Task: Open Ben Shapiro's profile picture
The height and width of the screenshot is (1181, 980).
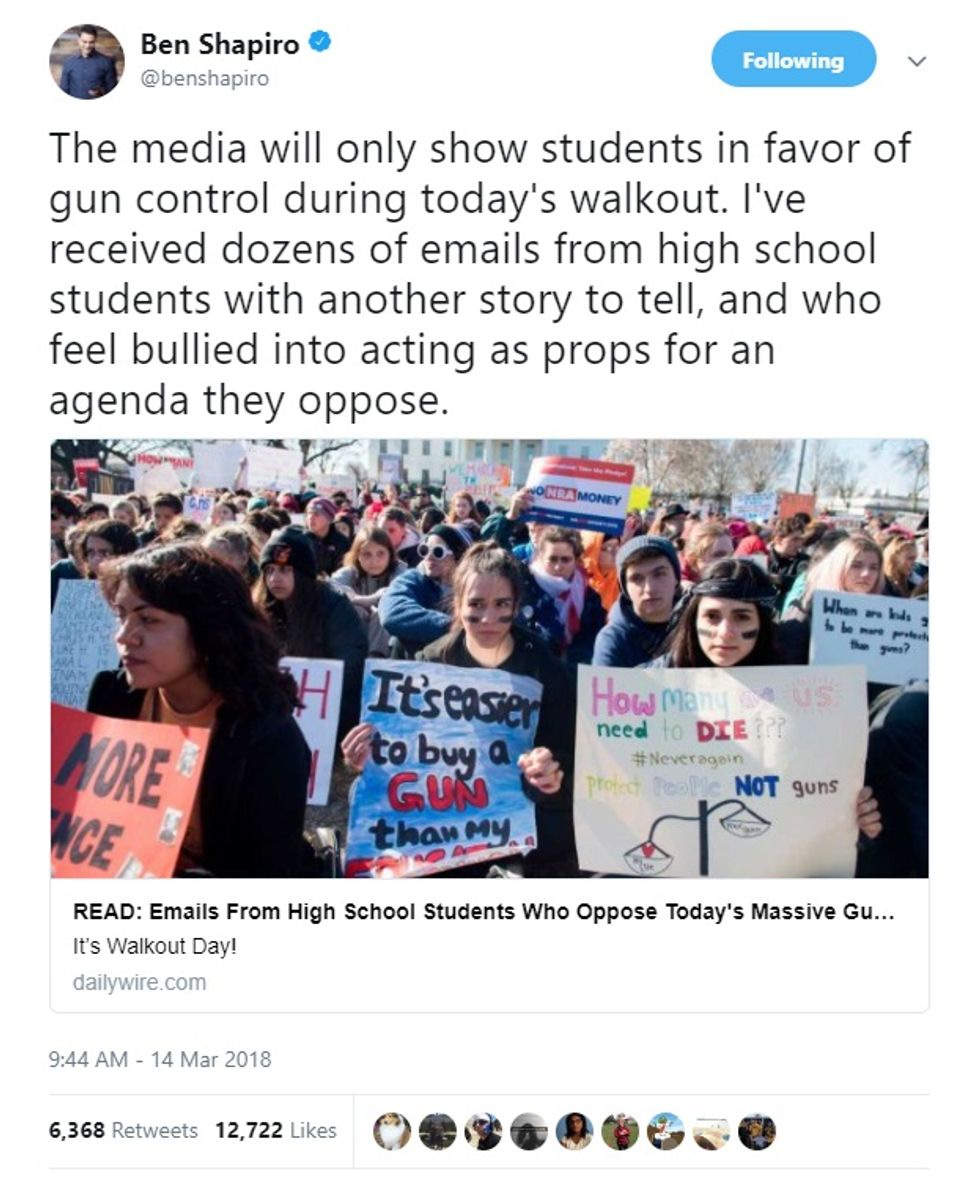Action: click(87, 62)
